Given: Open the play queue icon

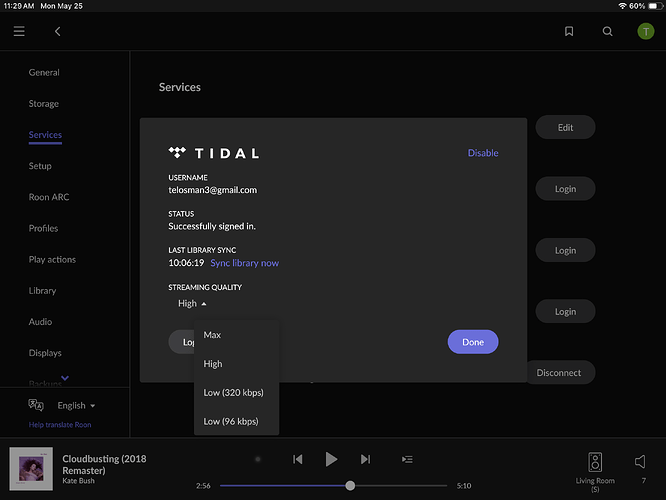Looking at the screenshot, I should click(407, 459).
